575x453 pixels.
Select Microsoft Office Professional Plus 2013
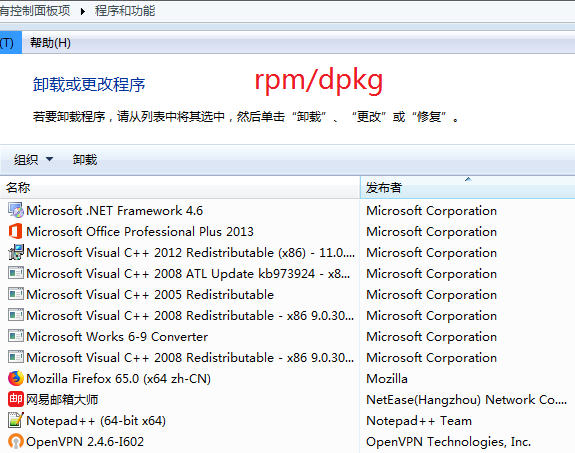140,231
